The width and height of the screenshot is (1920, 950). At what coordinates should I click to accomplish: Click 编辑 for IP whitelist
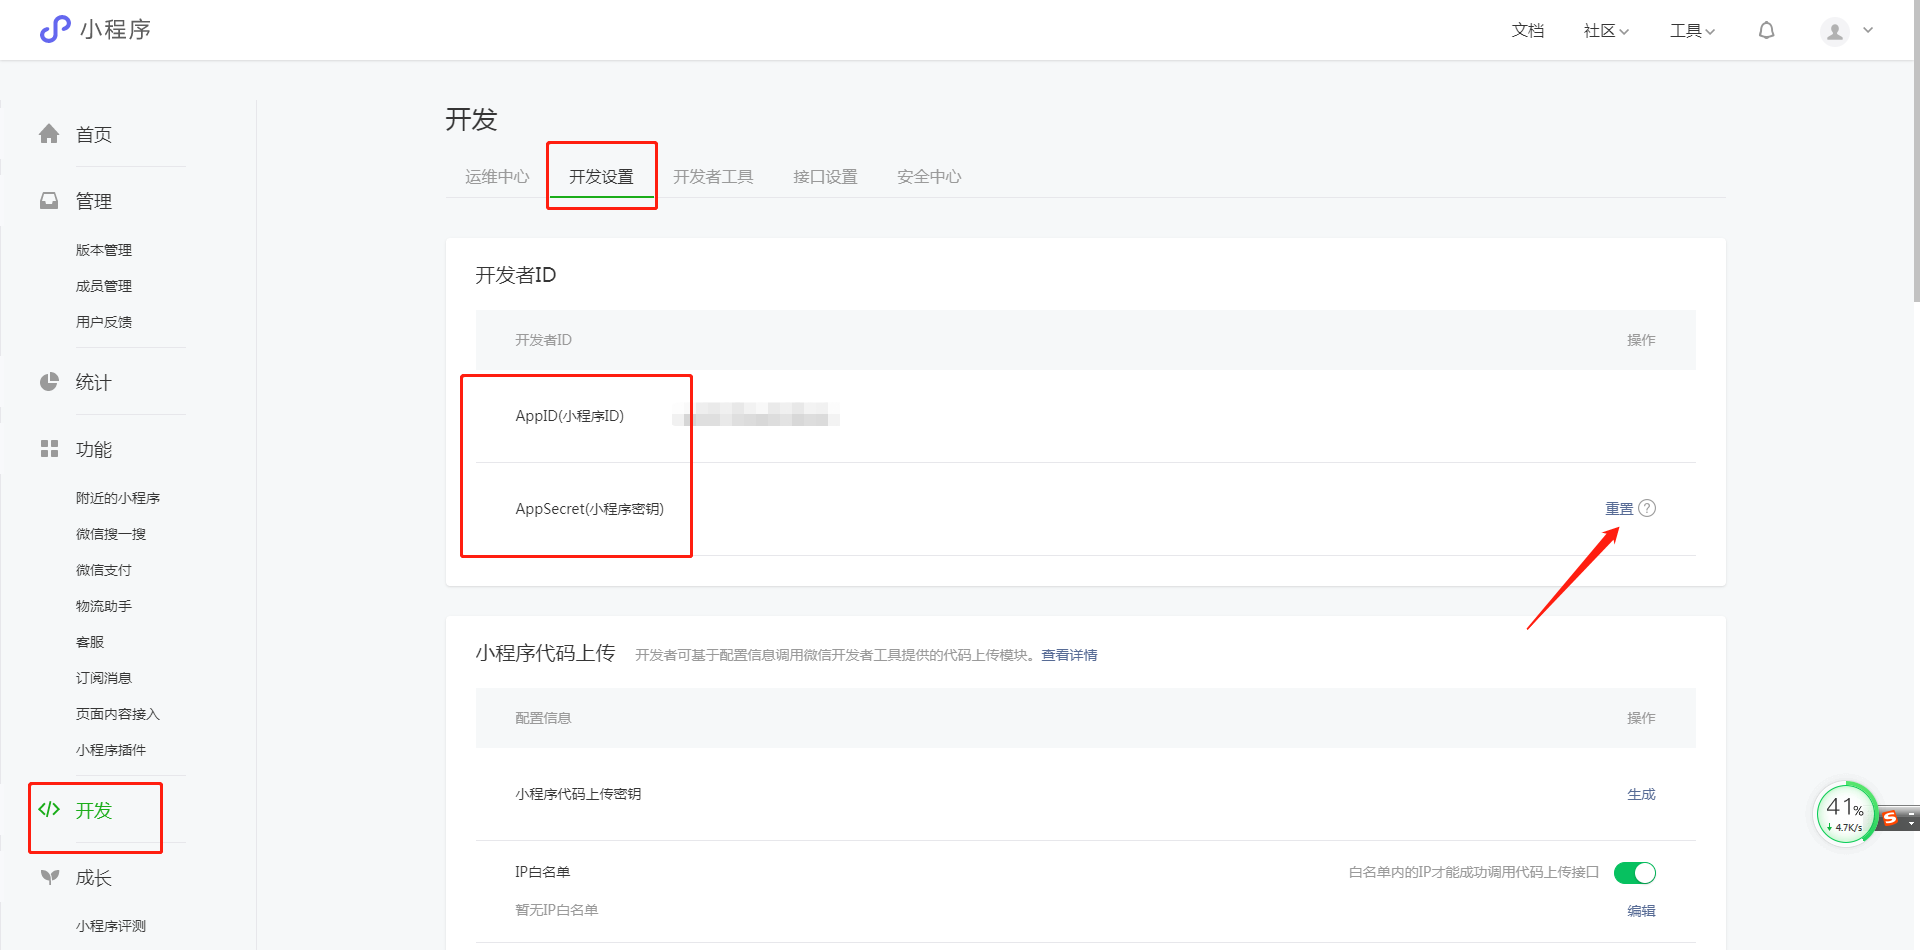point(1641,911)
